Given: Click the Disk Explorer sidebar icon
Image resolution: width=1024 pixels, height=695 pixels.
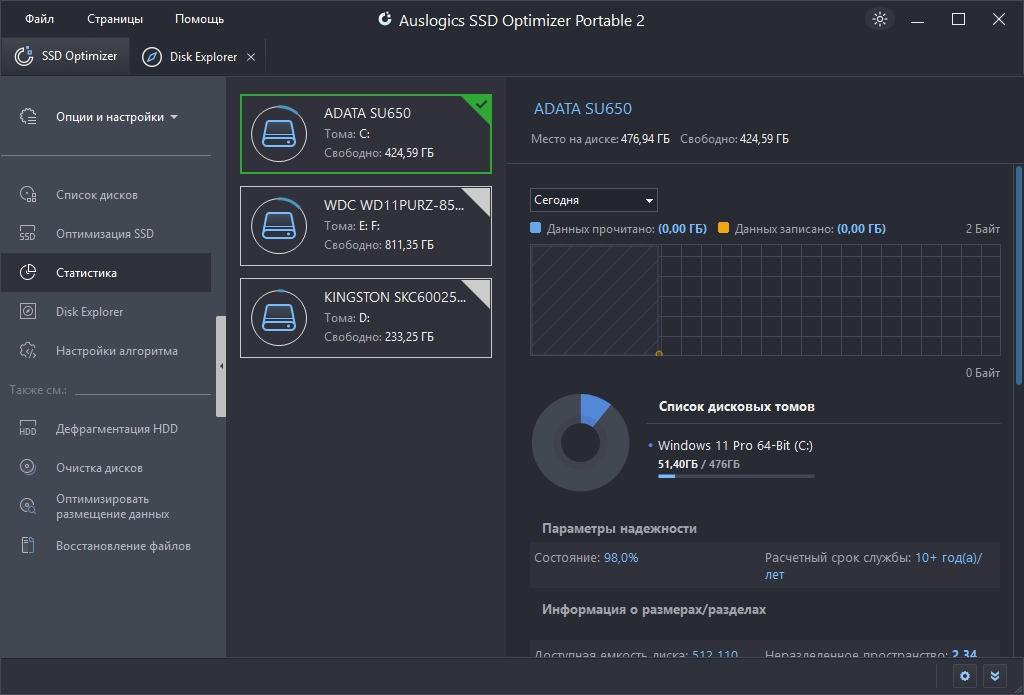Looking at the screenshot, I should 28,312.
